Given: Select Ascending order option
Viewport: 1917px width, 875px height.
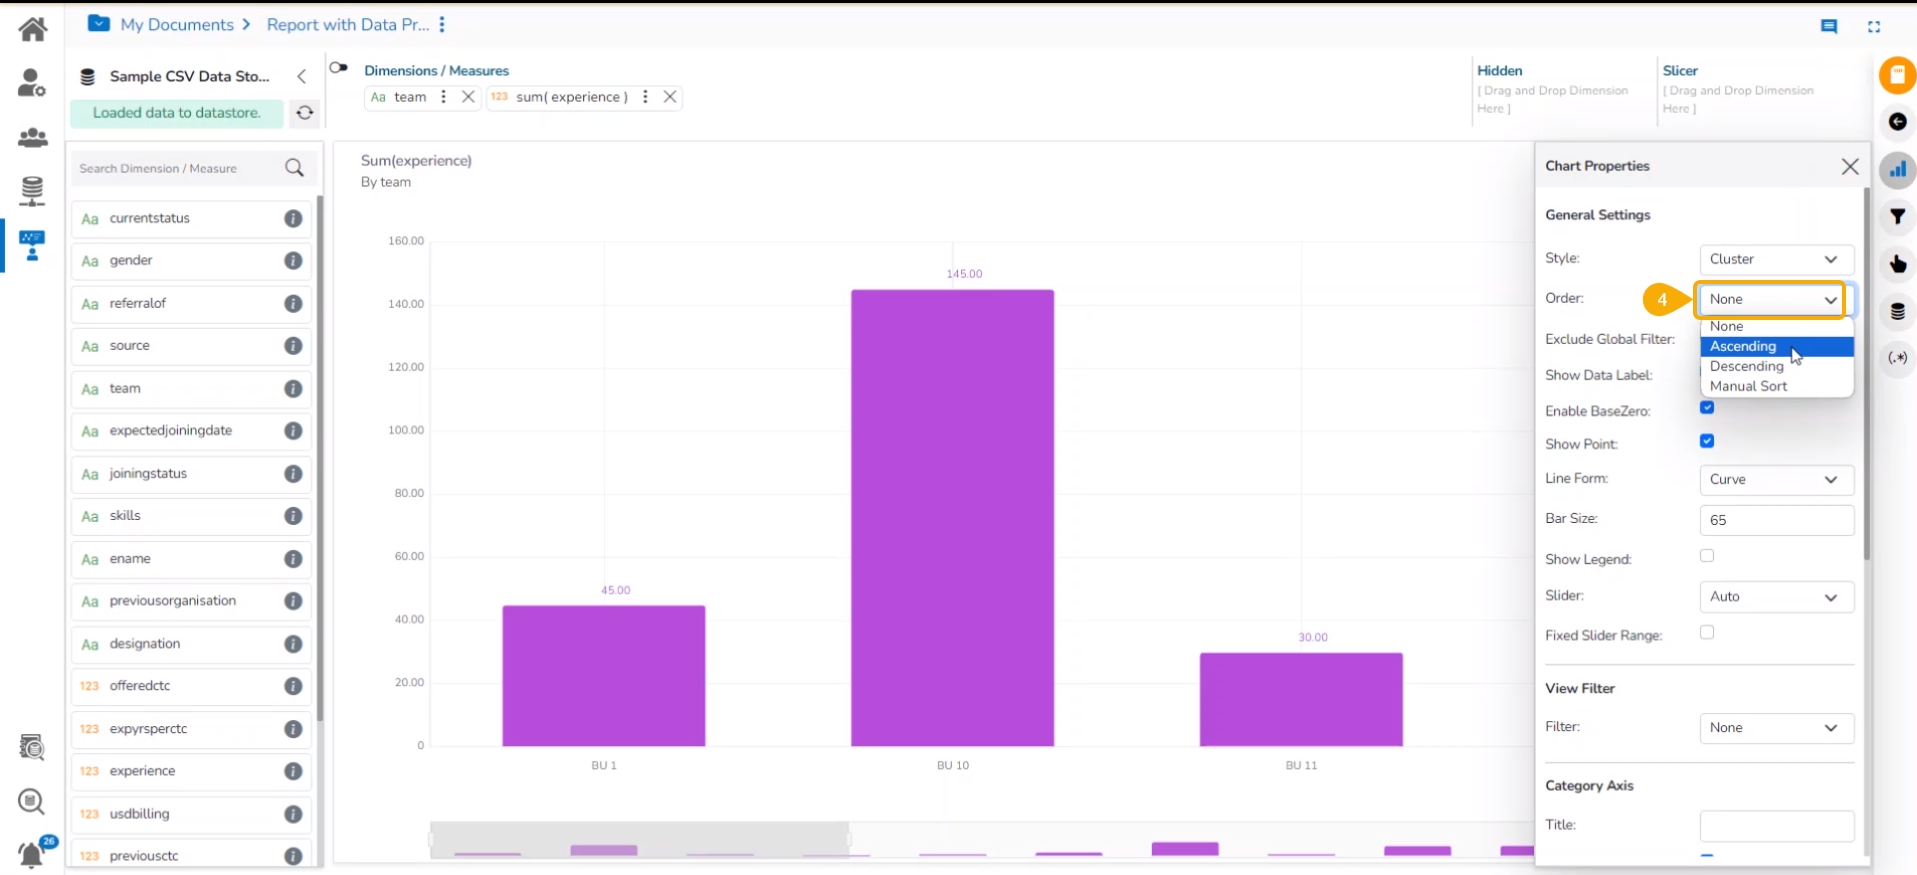Looking at the screenshot, I should click(x=1776, y=347).
